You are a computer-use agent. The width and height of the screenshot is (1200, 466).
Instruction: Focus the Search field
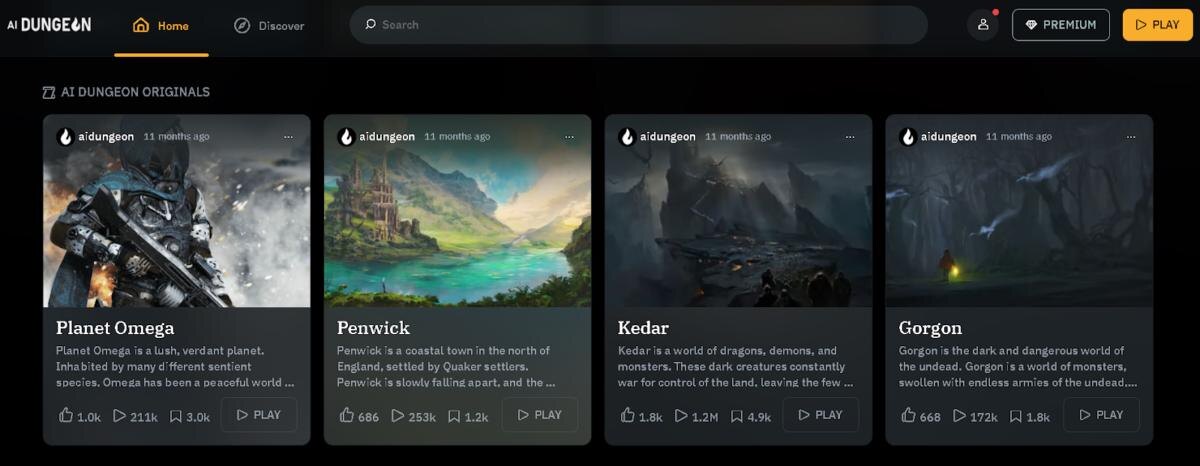(x=638, y=25)
